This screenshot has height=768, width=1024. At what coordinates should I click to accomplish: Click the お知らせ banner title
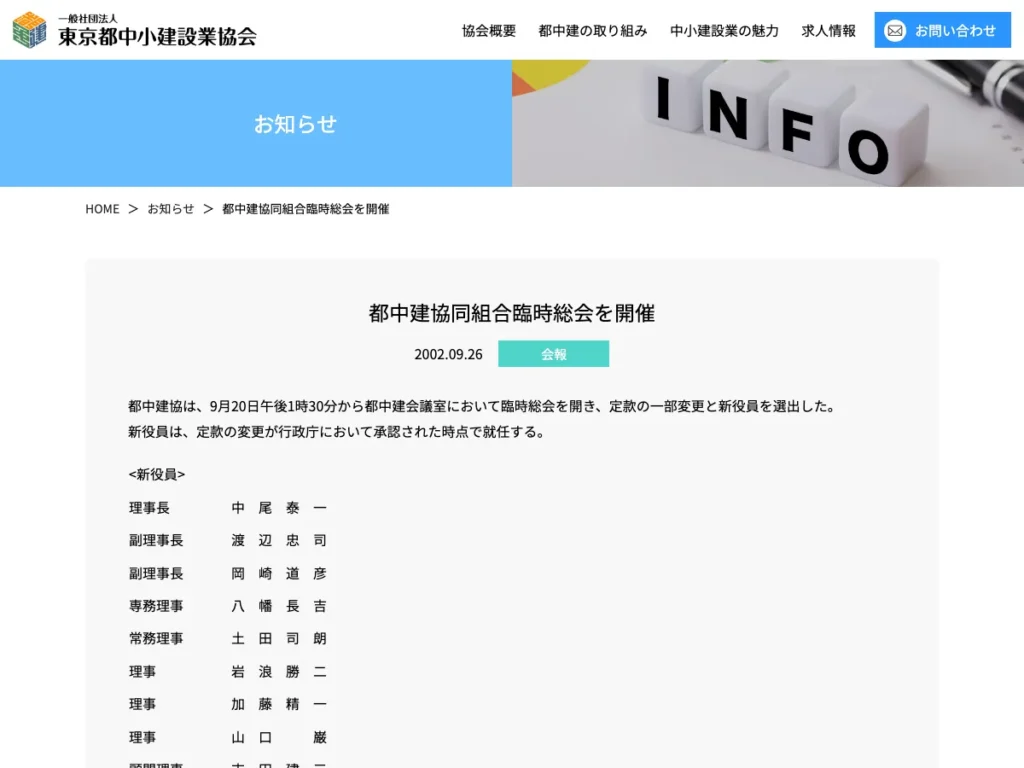point(295,124)
